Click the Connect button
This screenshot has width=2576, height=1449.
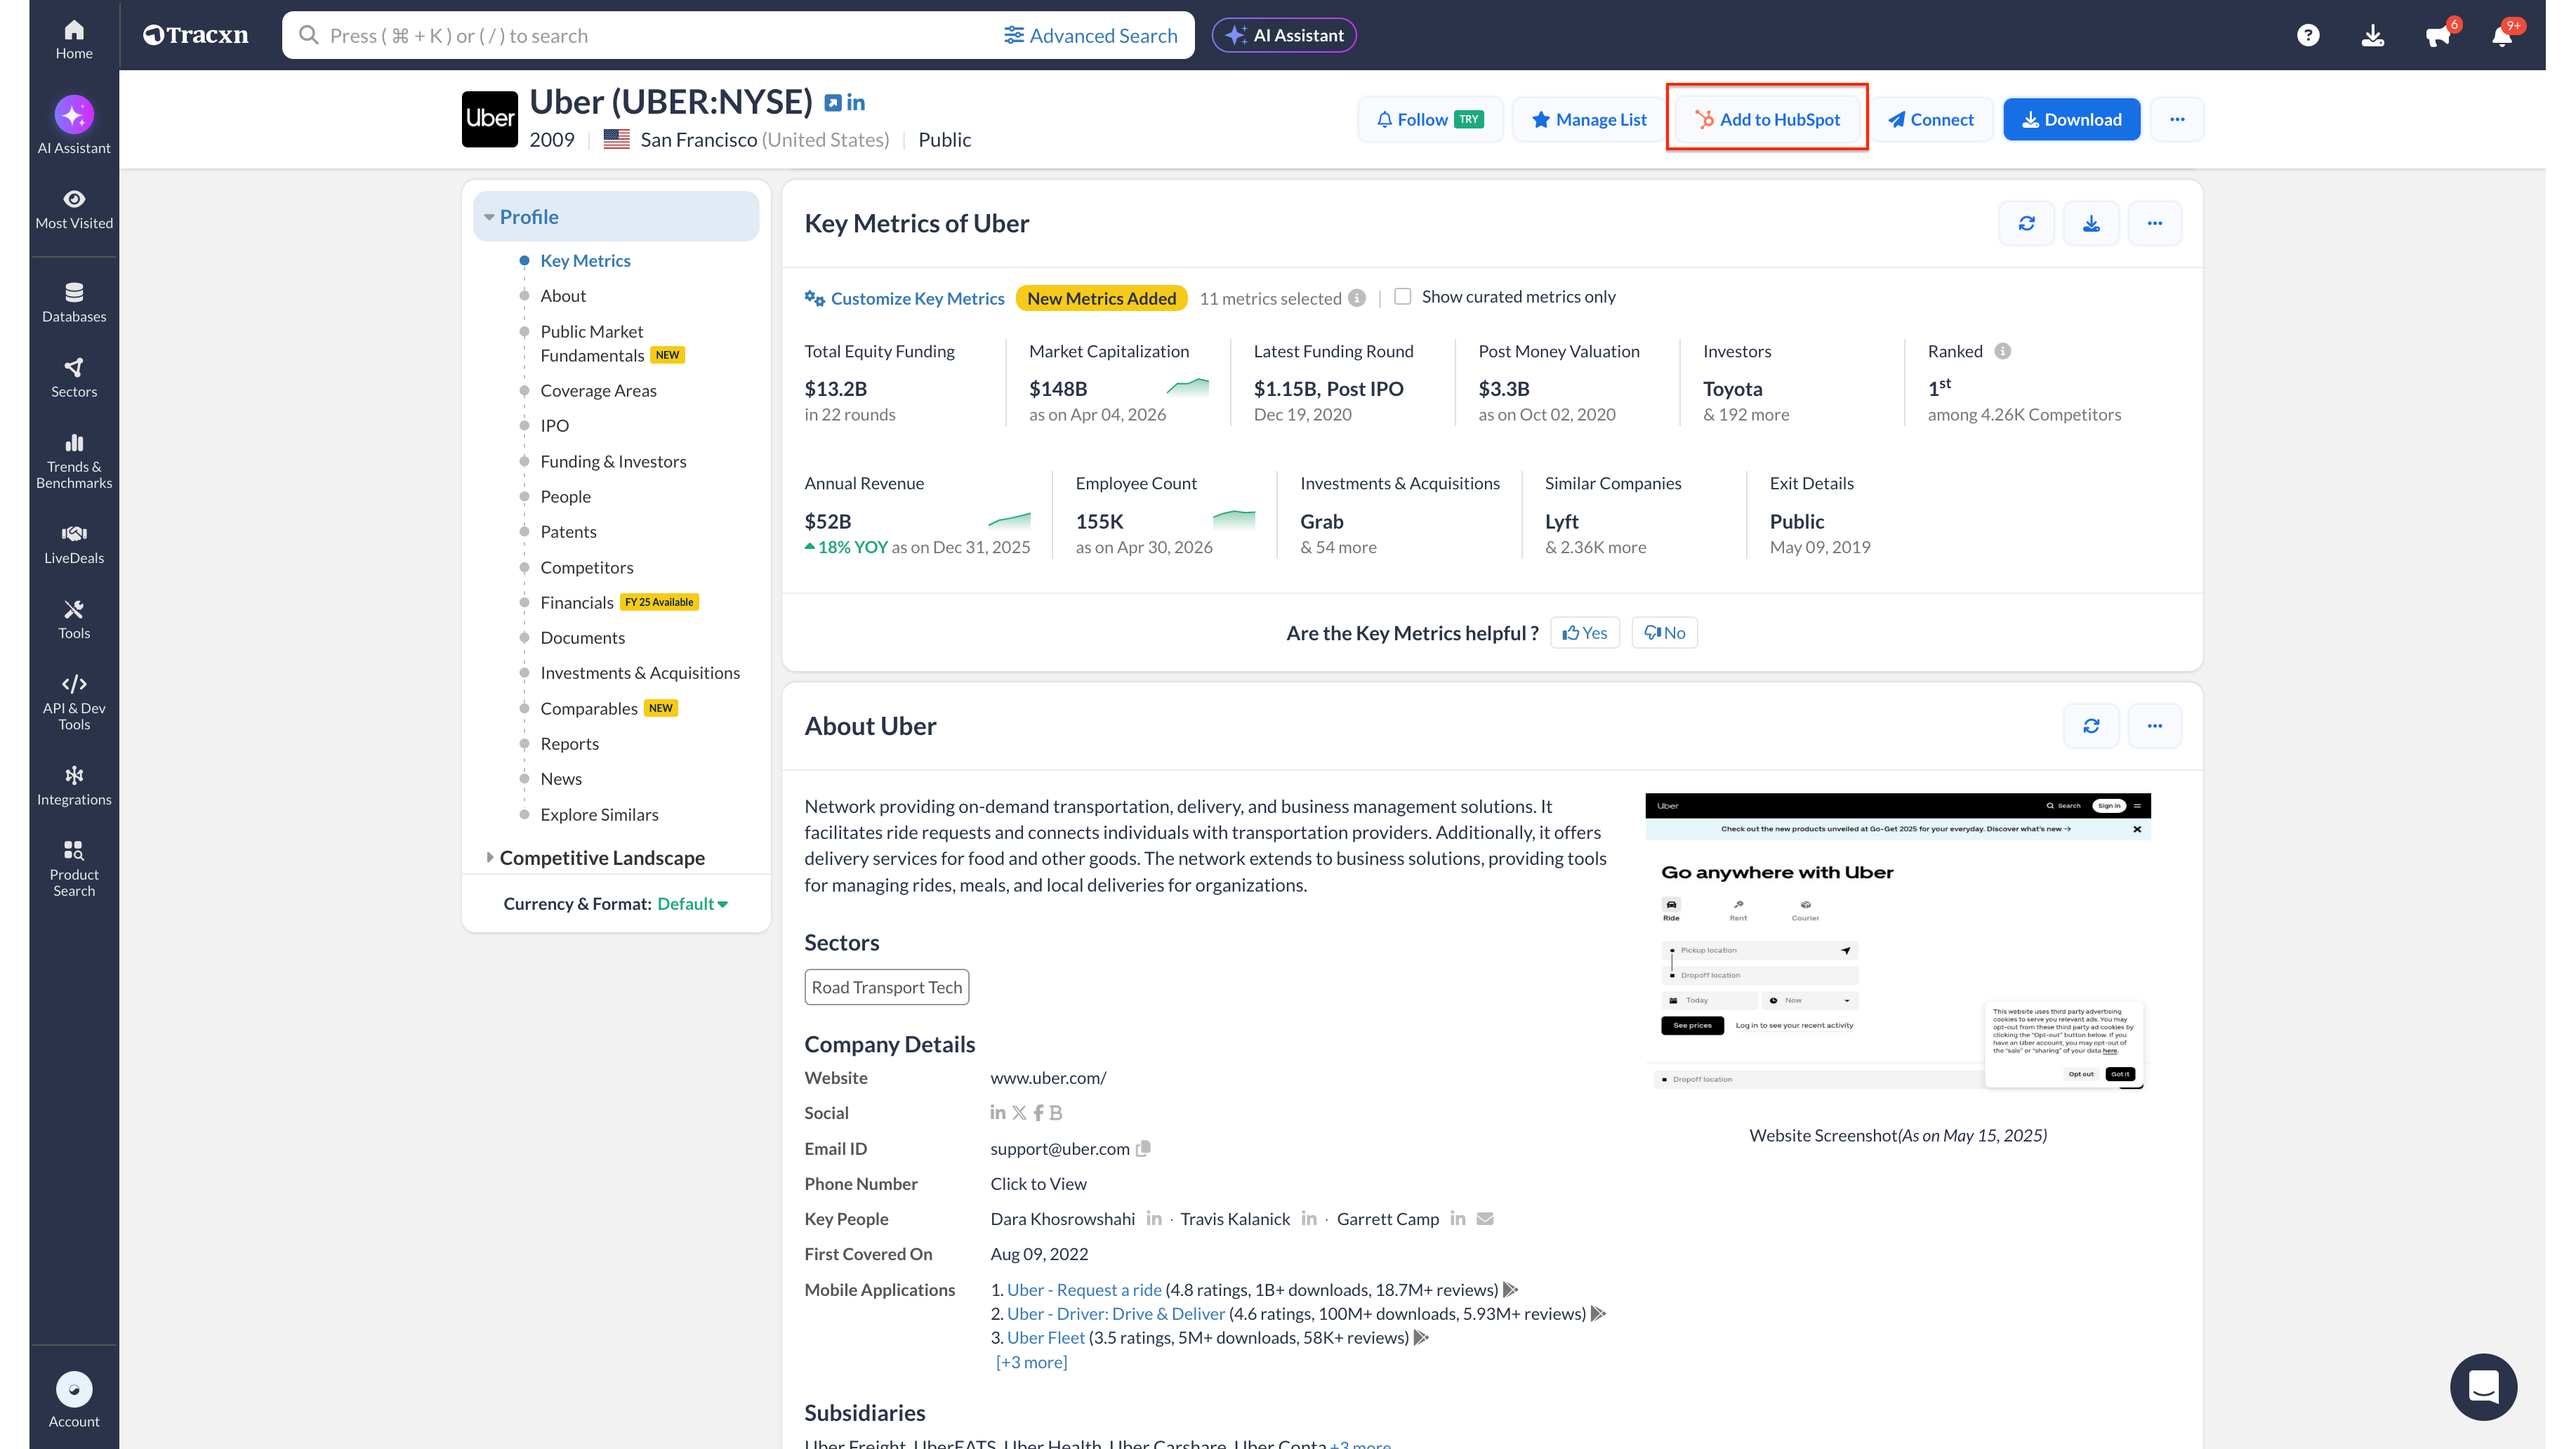click(x=1931, y=119)
